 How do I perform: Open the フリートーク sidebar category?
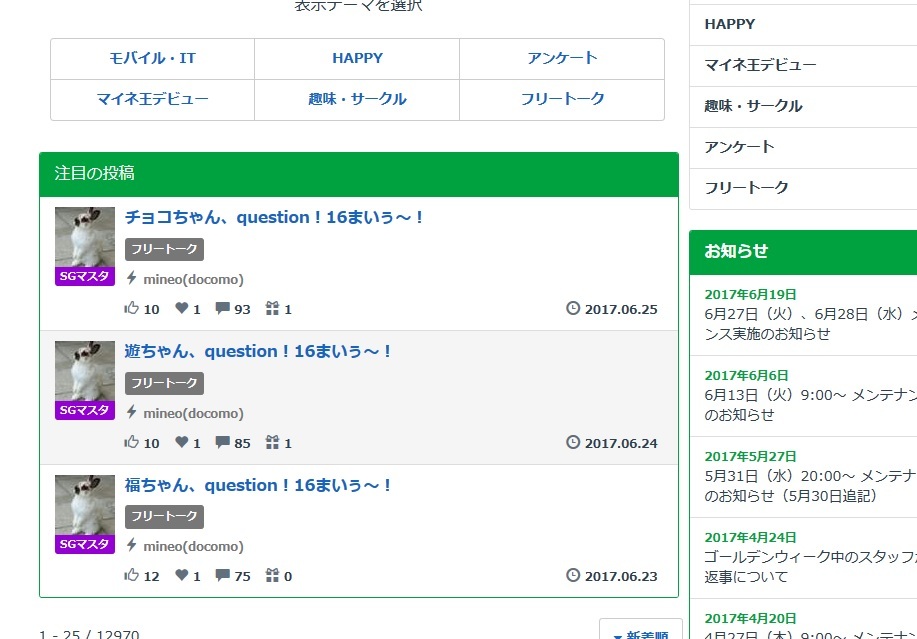point(746,188)
